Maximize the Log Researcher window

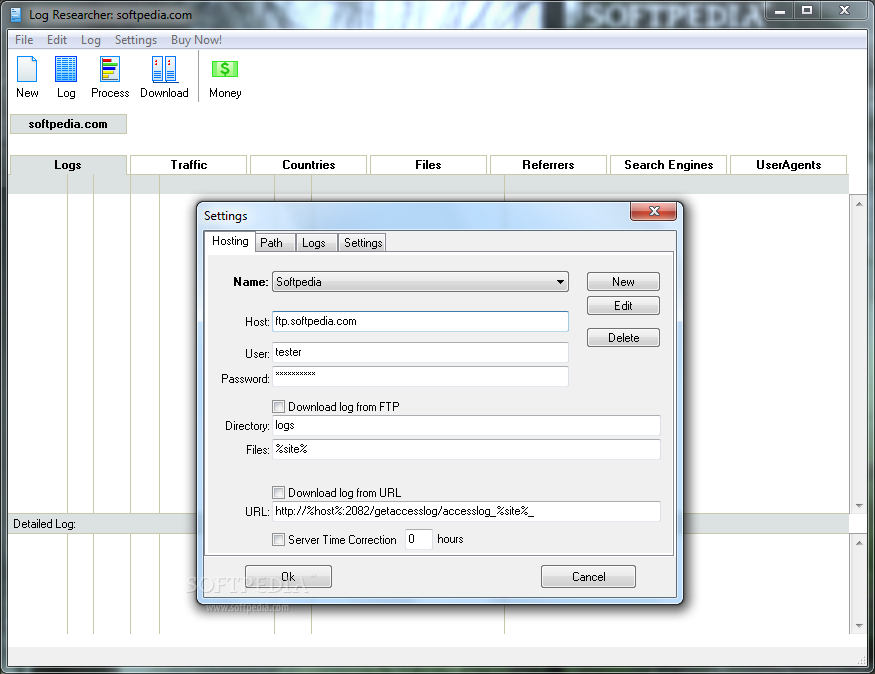point(807,11)
